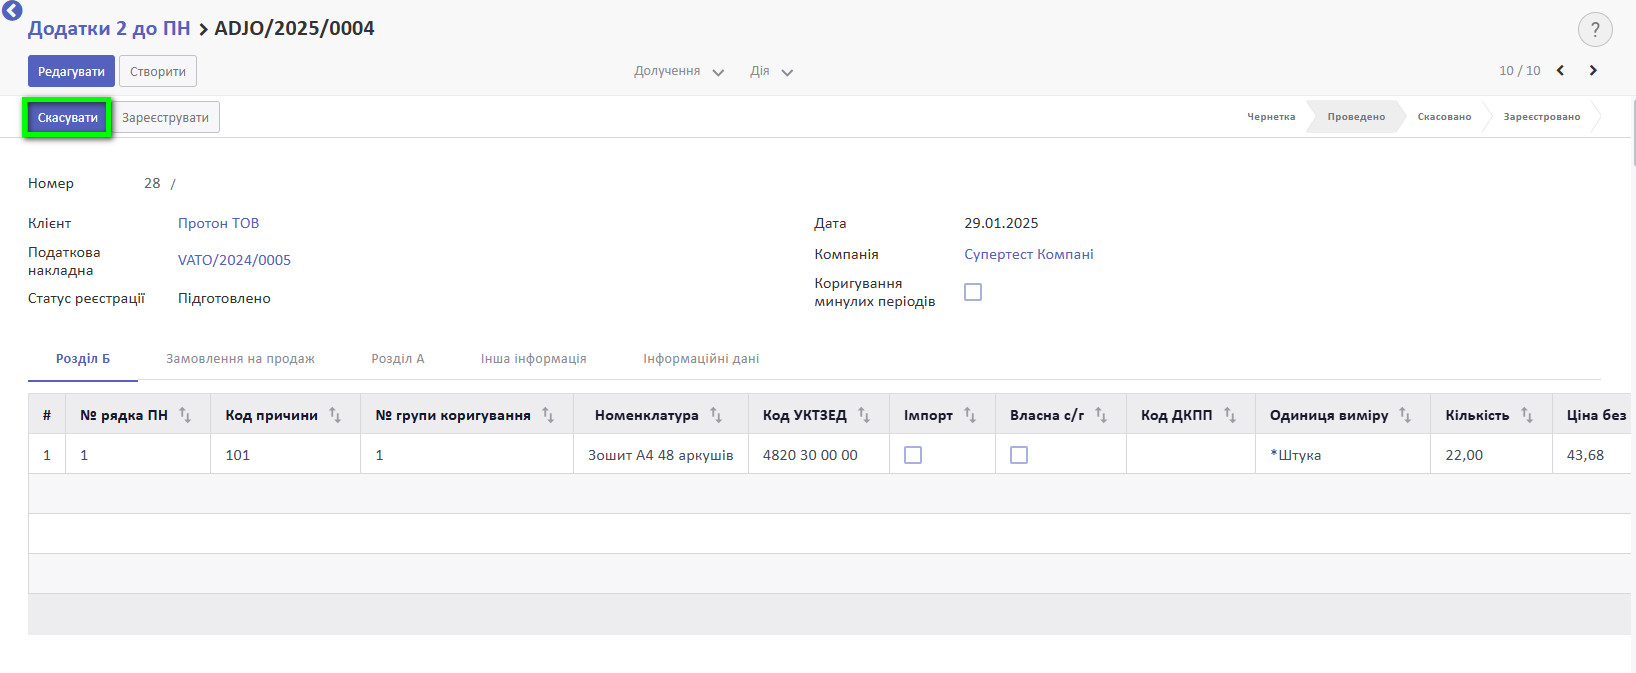The image size is (1636, 673).
Task: Sort by Власна с/г column icon
Action: 1101,415
